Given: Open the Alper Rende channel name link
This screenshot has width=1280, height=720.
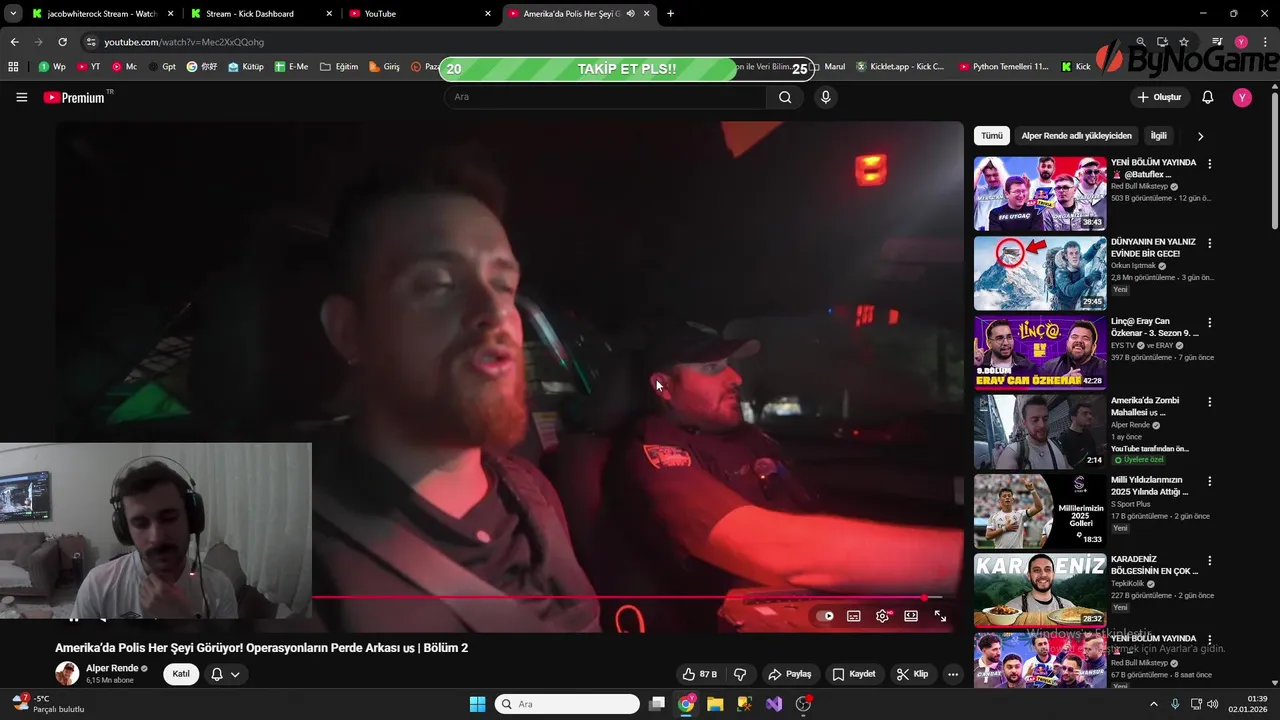Looking at the screenshot, I should pos(112,668).
